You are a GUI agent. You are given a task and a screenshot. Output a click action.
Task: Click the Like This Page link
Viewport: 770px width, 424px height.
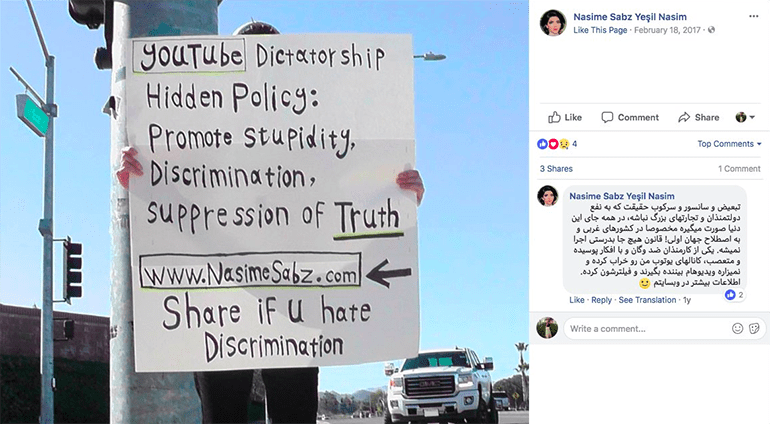pos(600,30)
